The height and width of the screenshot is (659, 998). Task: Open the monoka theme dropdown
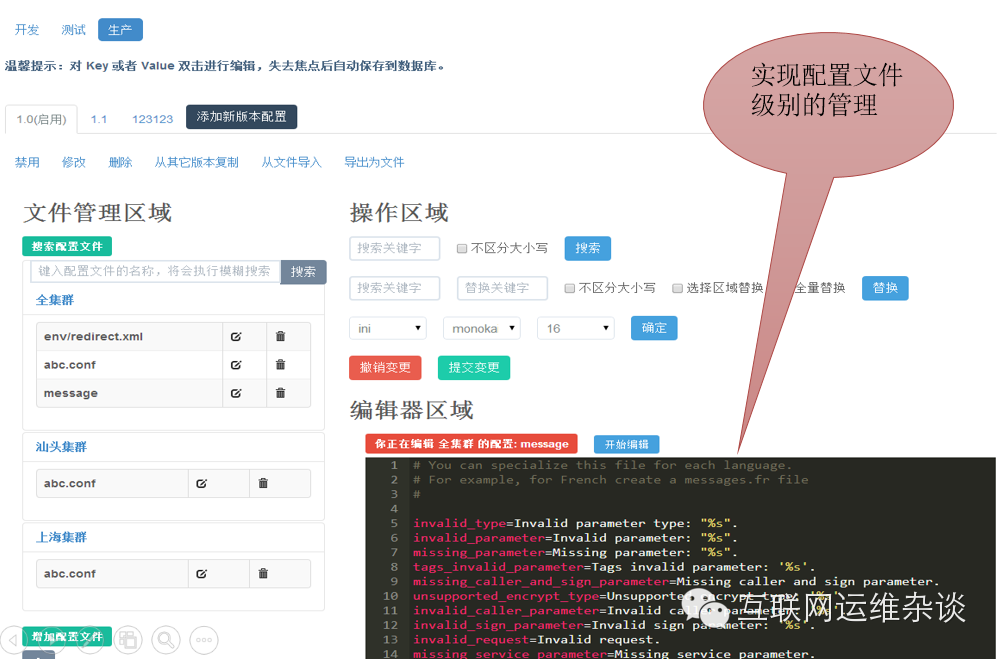click(x=482, y=327)
